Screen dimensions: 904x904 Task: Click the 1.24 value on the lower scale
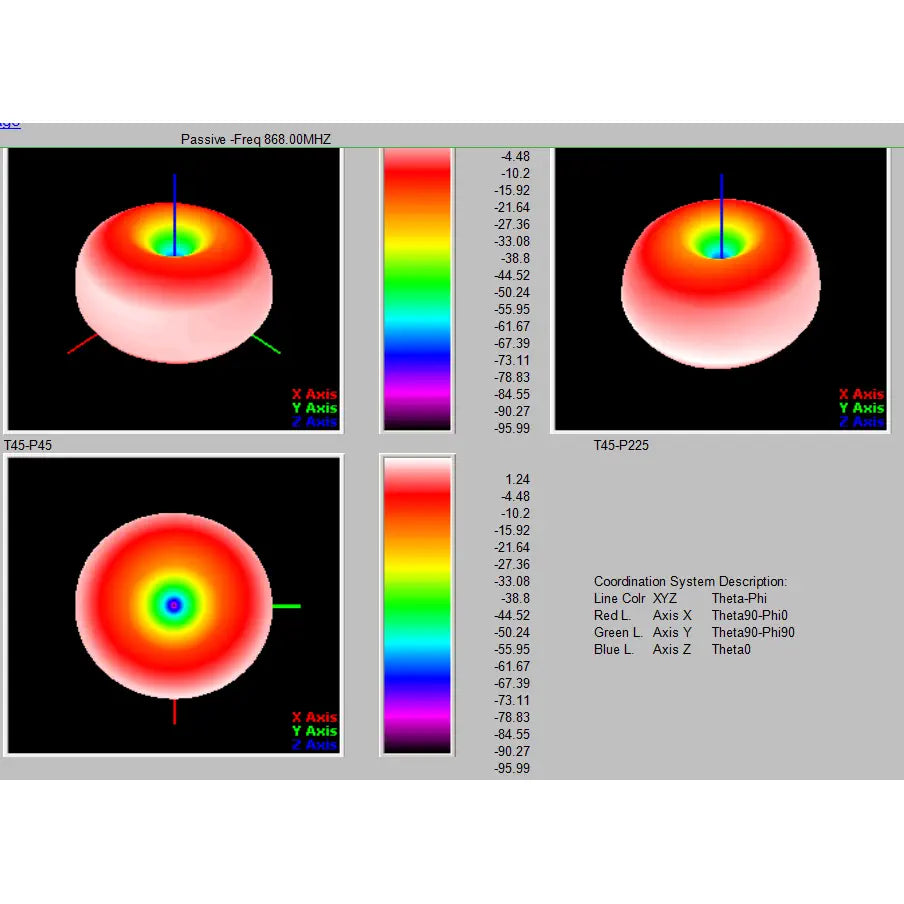tap(517, 479)
